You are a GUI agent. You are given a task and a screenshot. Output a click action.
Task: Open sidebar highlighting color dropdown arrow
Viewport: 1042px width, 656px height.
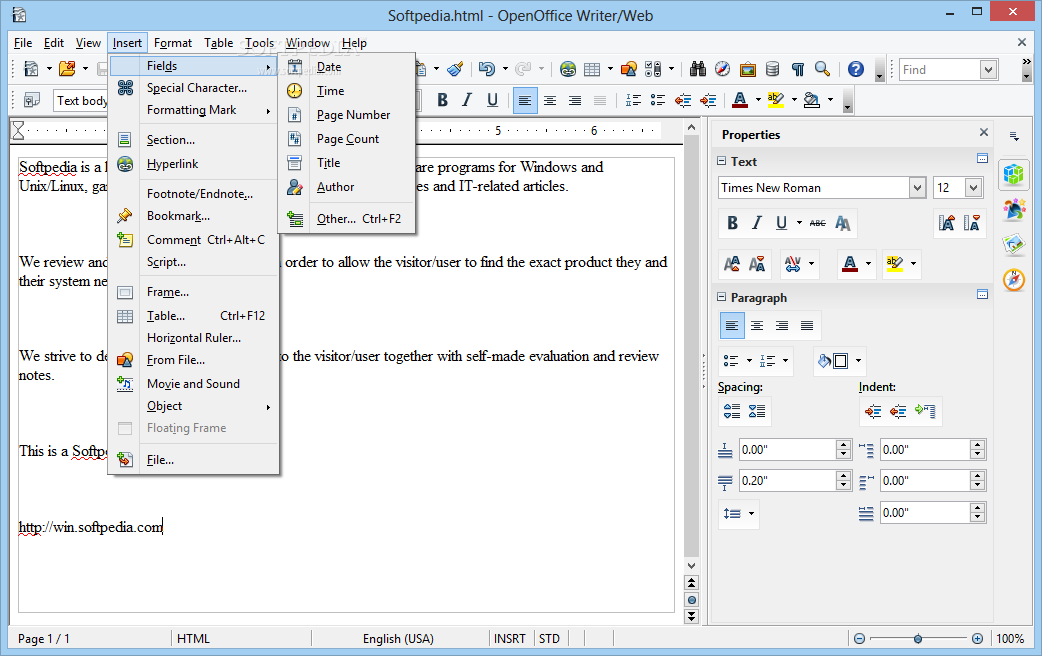click(x=913, y=264)
